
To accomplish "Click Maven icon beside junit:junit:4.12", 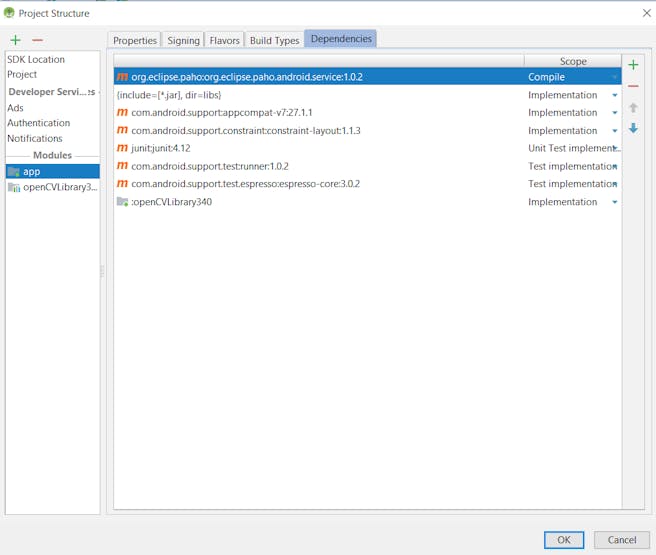I will point(122,148).
